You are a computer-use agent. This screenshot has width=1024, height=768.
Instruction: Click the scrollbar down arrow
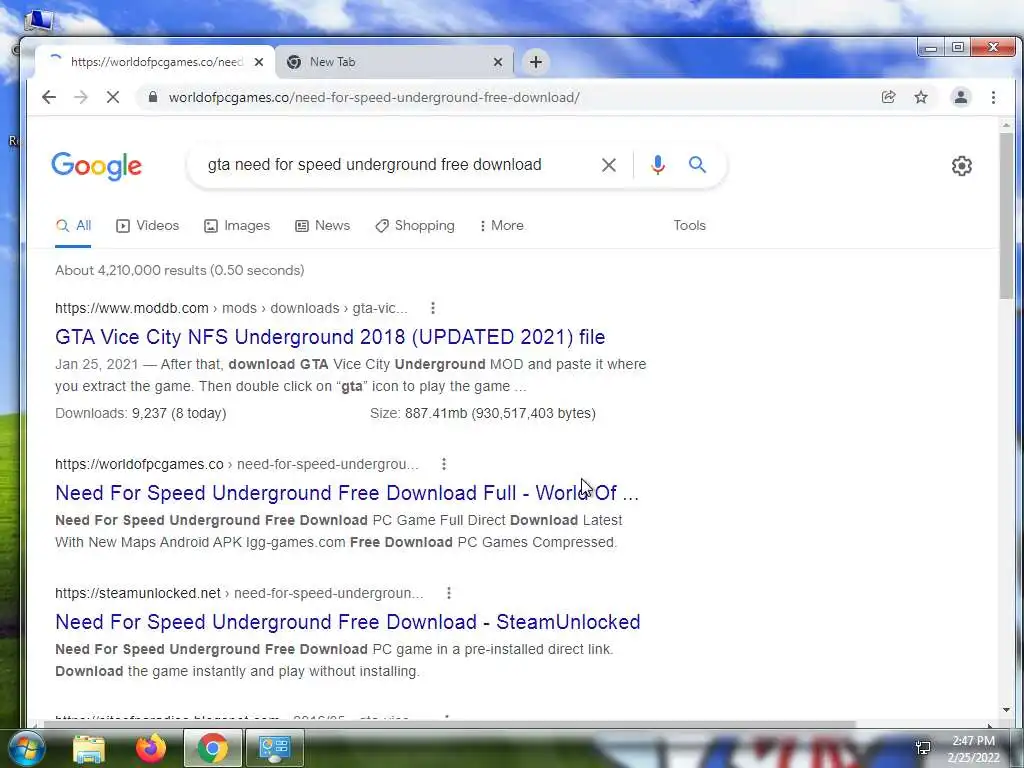coord(1006,710)
